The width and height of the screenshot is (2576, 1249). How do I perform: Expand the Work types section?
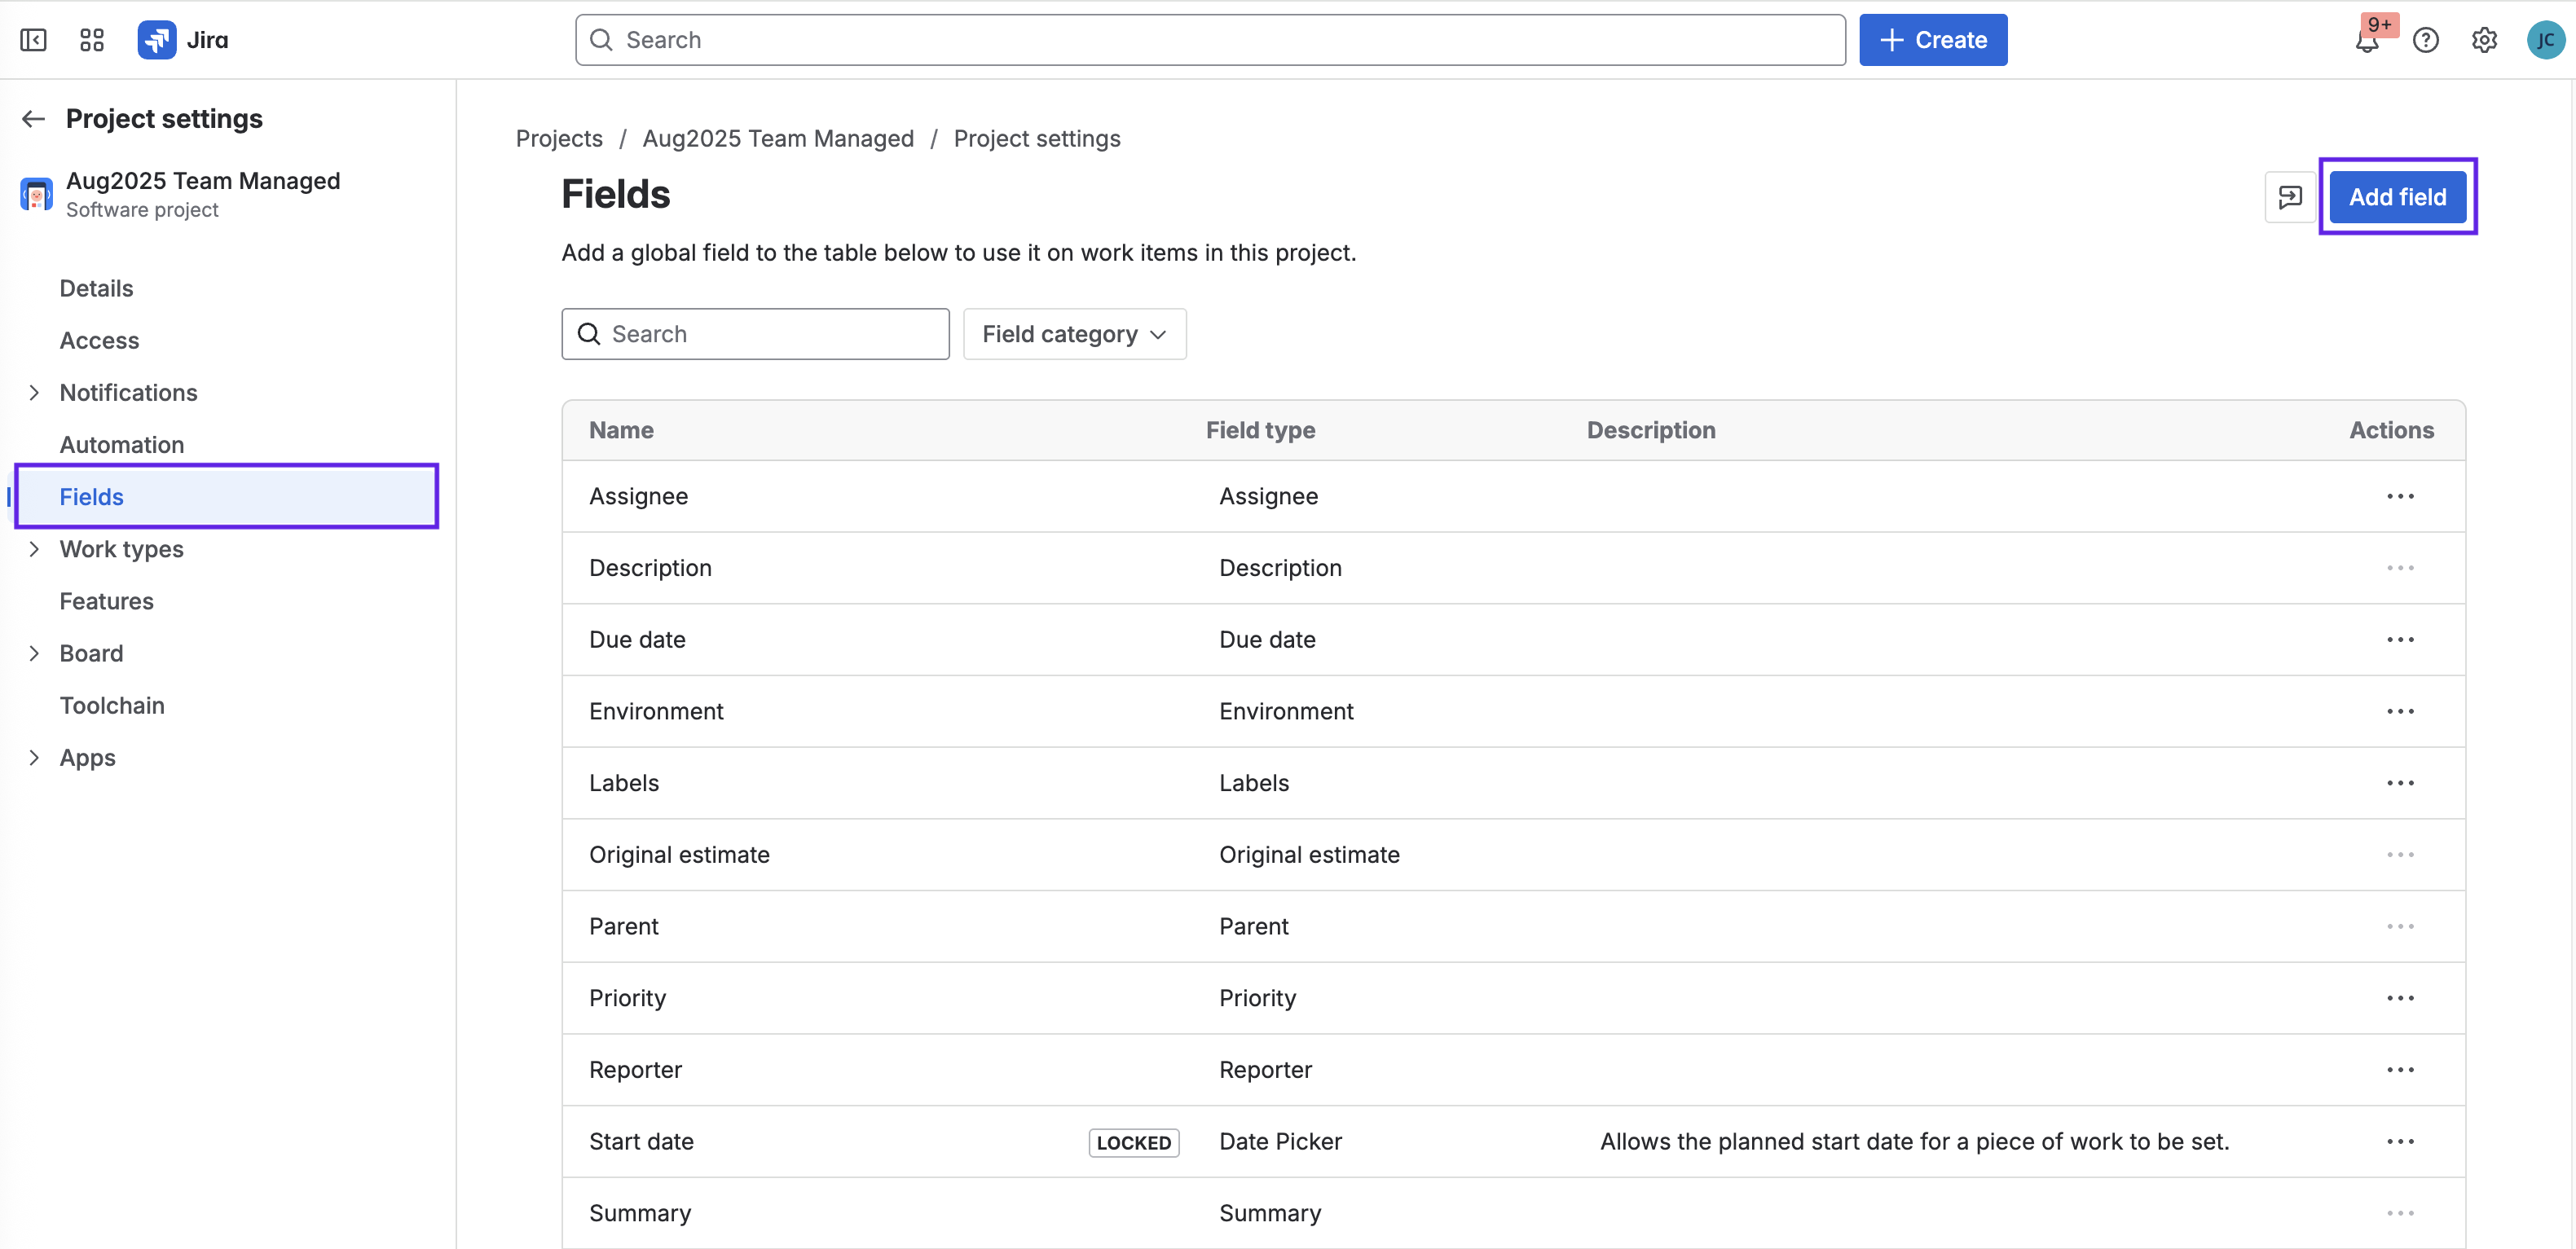click(x=34, y=549)
